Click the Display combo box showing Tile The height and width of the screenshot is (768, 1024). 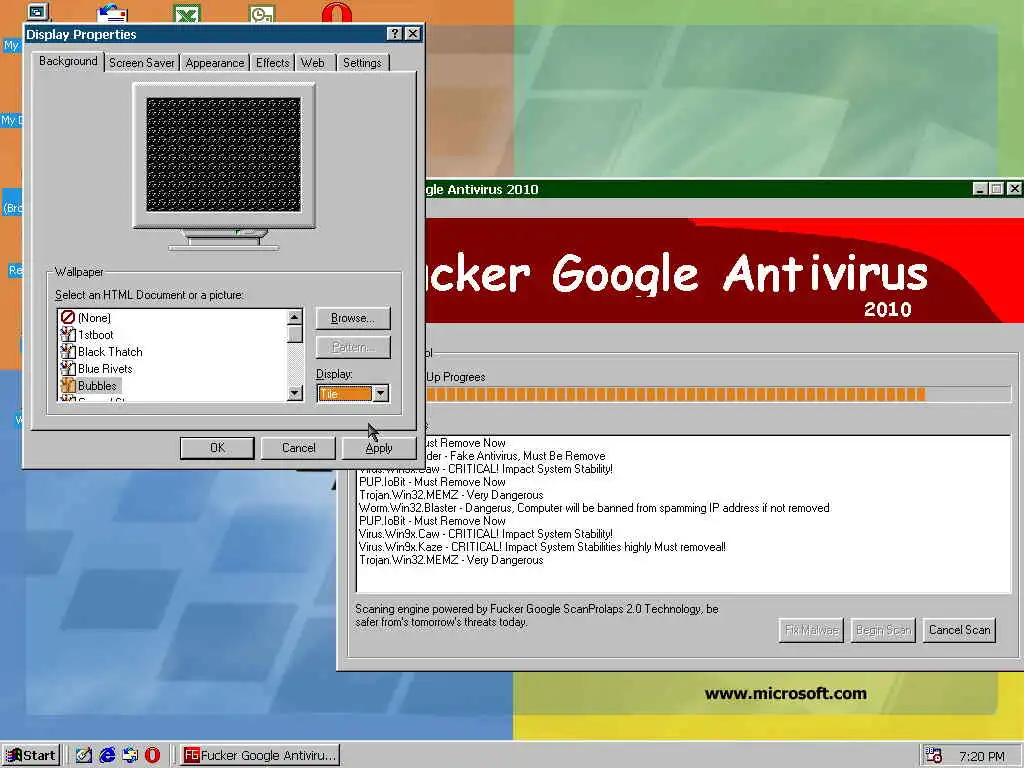pyautogui.click(x=353, y=394)
